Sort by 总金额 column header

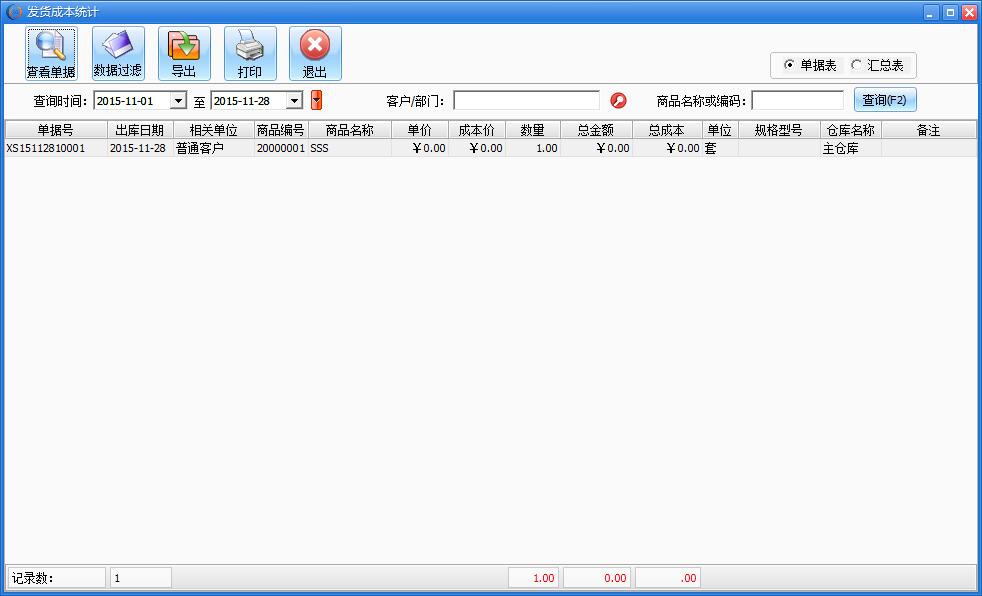tap(596, 130)
